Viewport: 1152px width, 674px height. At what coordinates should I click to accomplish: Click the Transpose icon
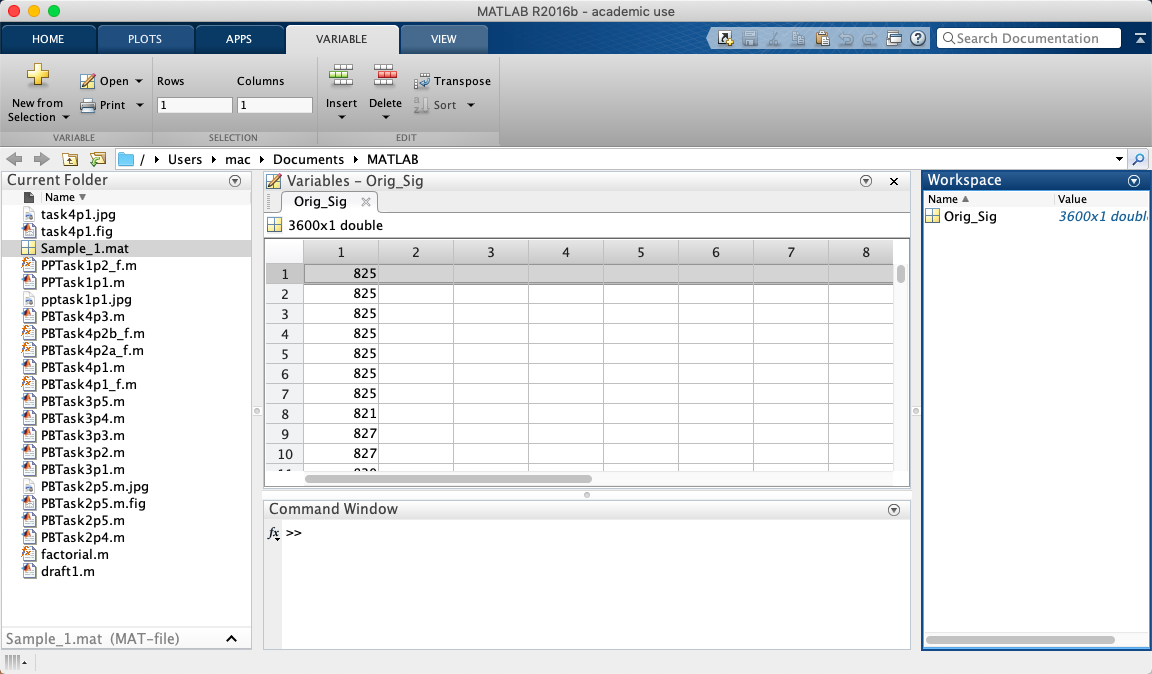pyautogui.click(x=423, y=80)
